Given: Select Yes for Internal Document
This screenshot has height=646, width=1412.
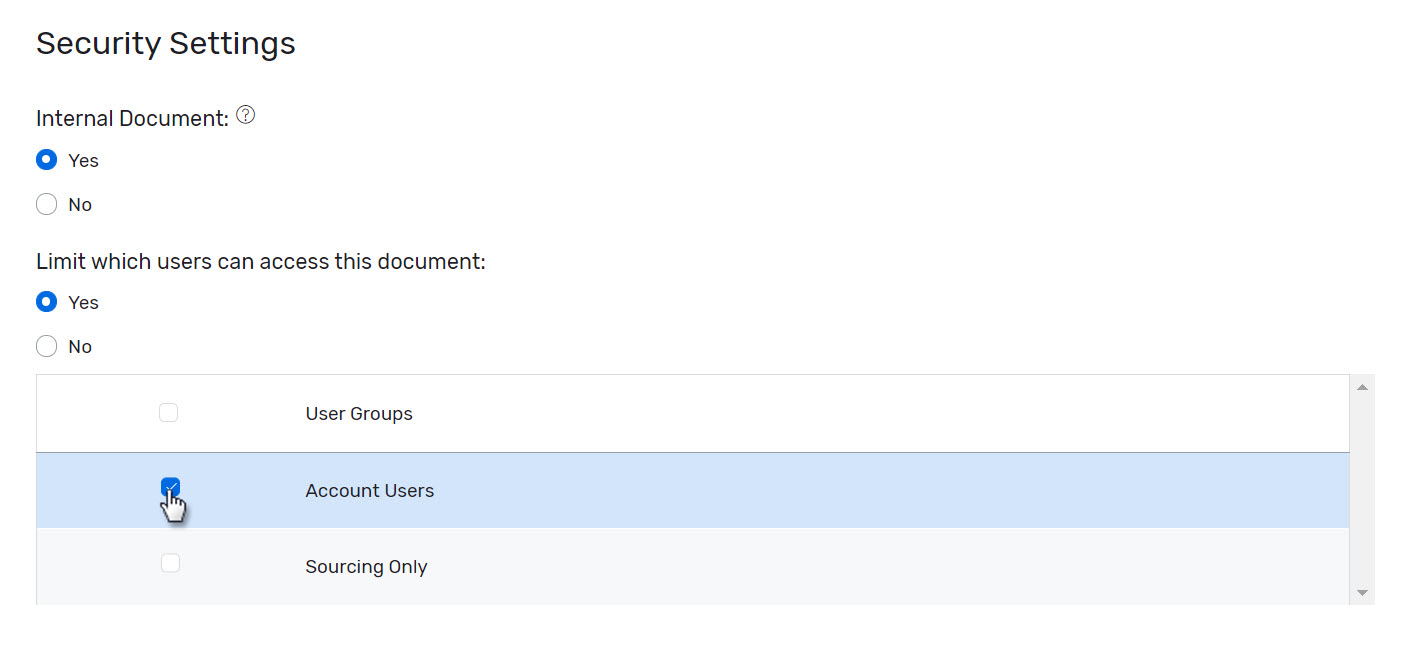Looking at the screenshot, I should pos(46,159).
